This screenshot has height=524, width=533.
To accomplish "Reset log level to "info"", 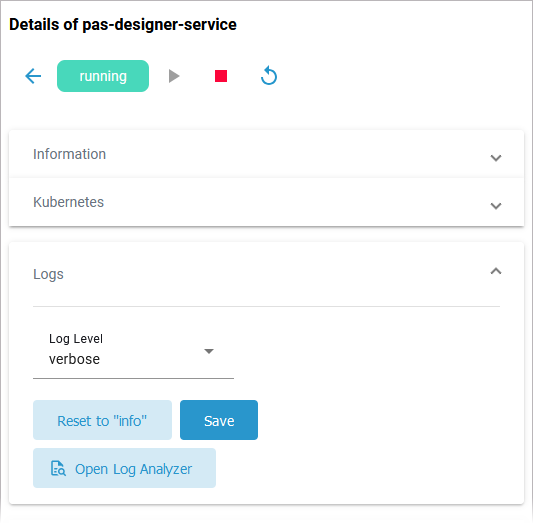I will point(102,420).
